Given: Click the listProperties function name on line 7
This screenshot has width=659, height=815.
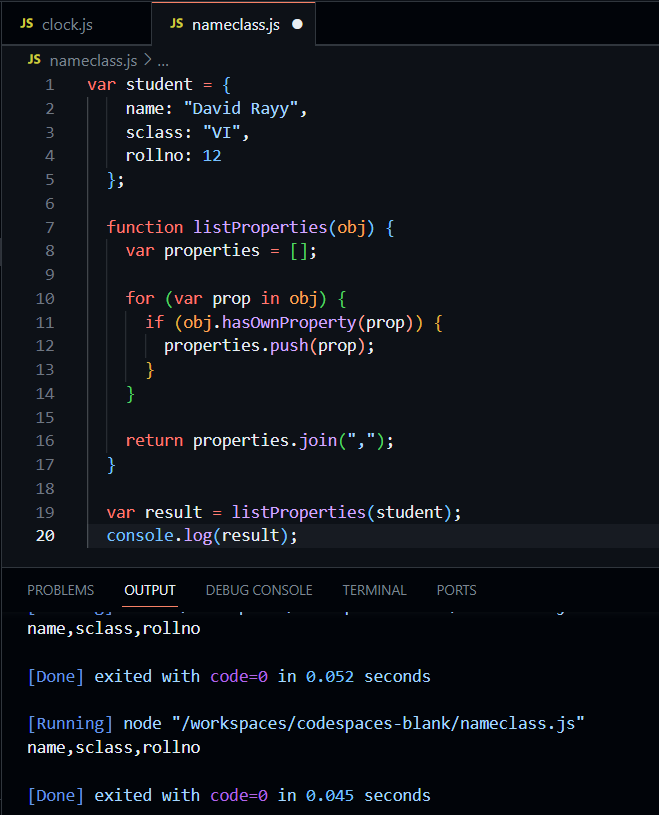Looking at the screenshot, I should 260,228.
